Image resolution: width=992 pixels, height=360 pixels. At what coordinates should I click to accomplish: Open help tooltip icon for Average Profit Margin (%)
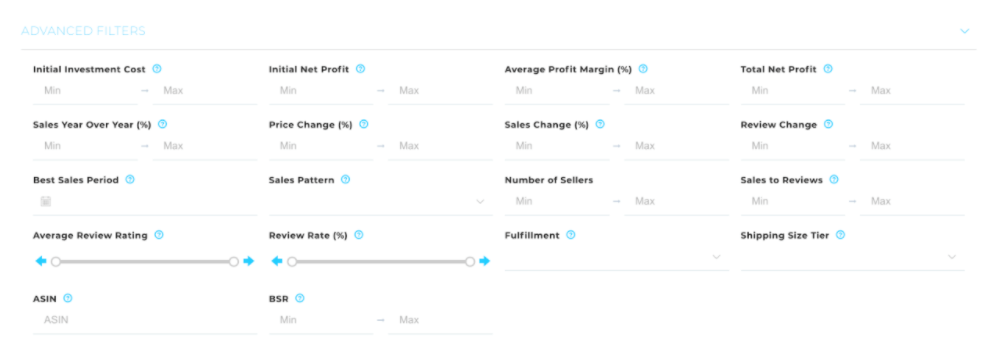[x=643, y=69]
